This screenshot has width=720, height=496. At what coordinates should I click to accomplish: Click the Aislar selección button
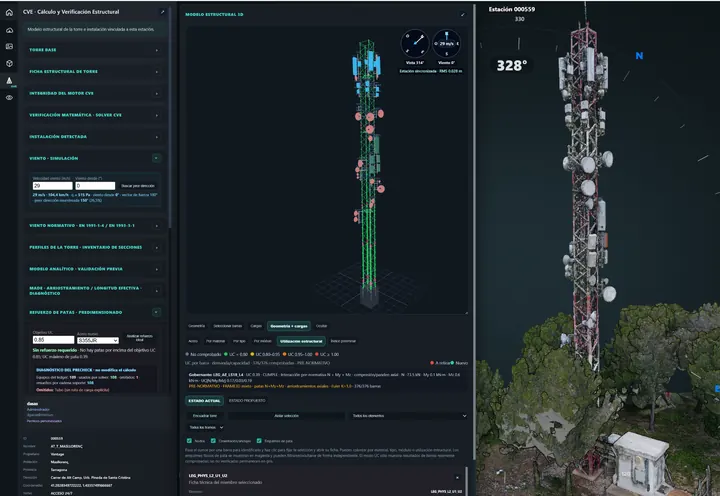pos(287,416)
